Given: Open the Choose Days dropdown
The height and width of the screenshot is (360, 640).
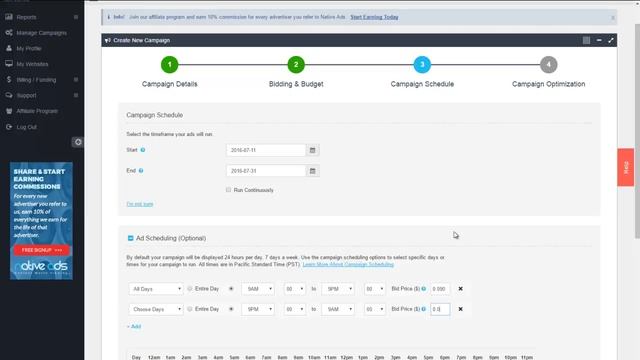Looking at the screenshot, I should 156,309.
